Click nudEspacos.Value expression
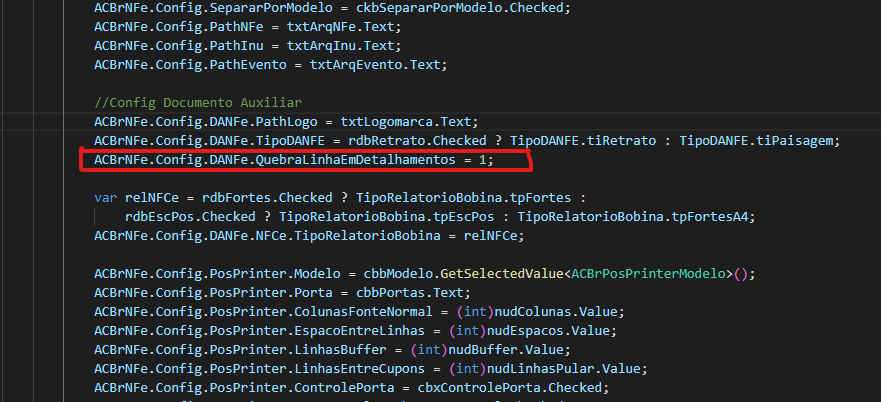Screen dimensions: 881x402 point(548,330)
